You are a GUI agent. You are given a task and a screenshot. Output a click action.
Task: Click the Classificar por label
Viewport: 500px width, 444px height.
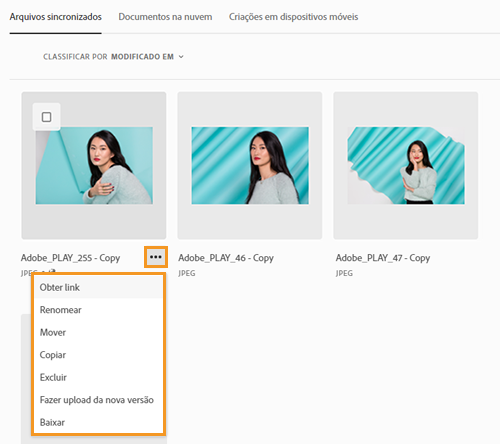tap(75, 57)
